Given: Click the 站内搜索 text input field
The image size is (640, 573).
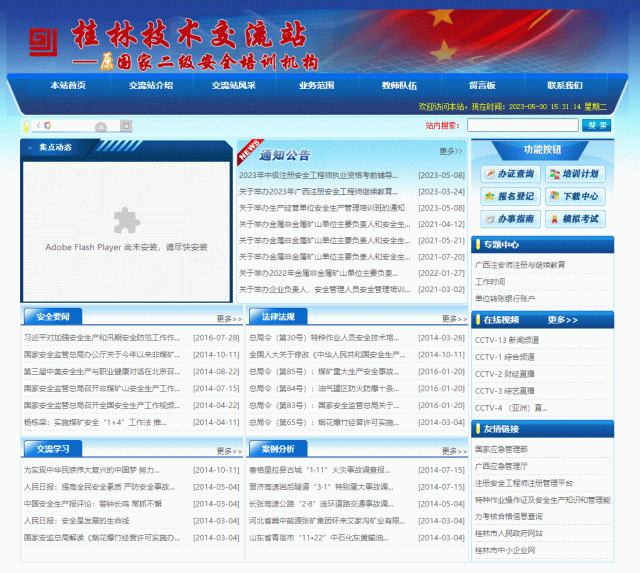Looking at the screenshot, I should click(522, 126).
